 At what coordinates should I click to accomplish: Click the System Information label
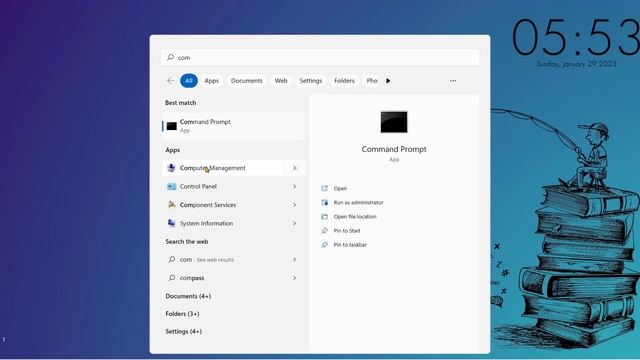click(206, 223)
